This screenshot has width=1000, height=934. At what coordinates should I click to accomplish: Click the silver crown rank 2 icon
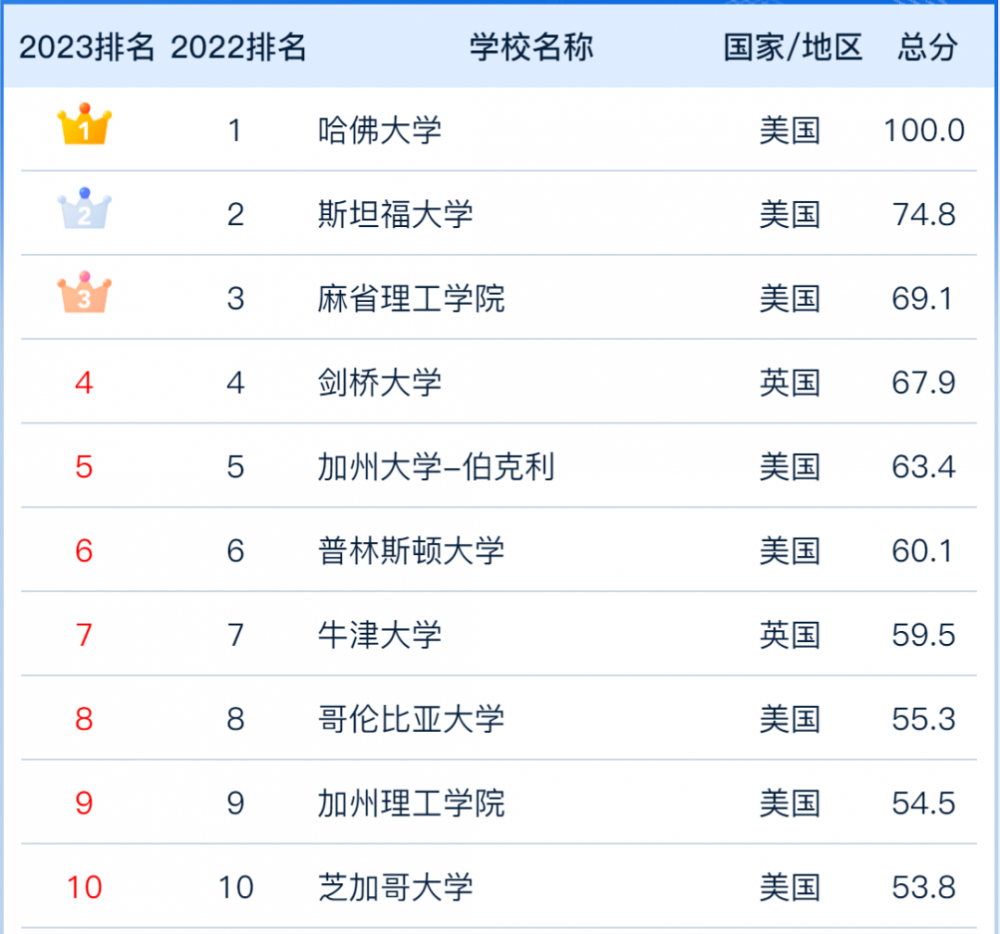pyautogui.click(x=85, y=210)
